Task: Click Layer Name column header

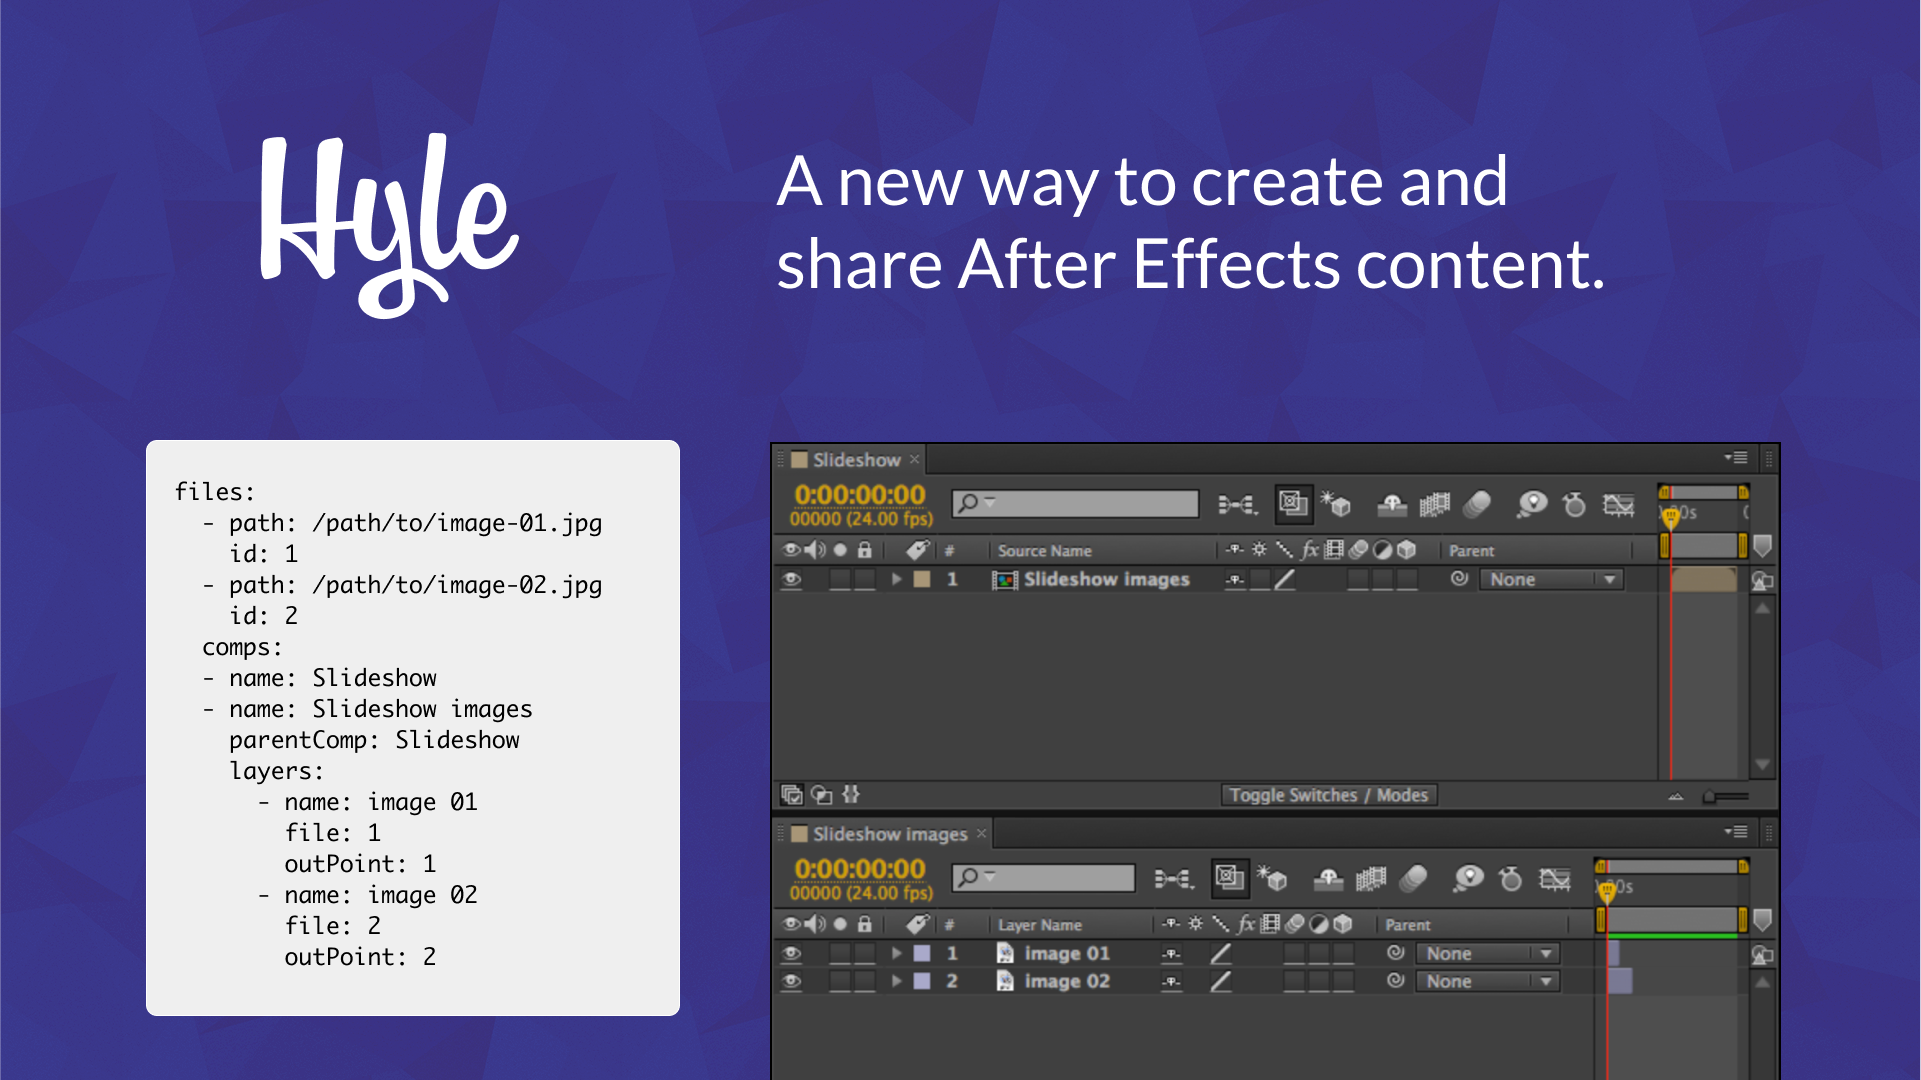Action: point(1039,925)
